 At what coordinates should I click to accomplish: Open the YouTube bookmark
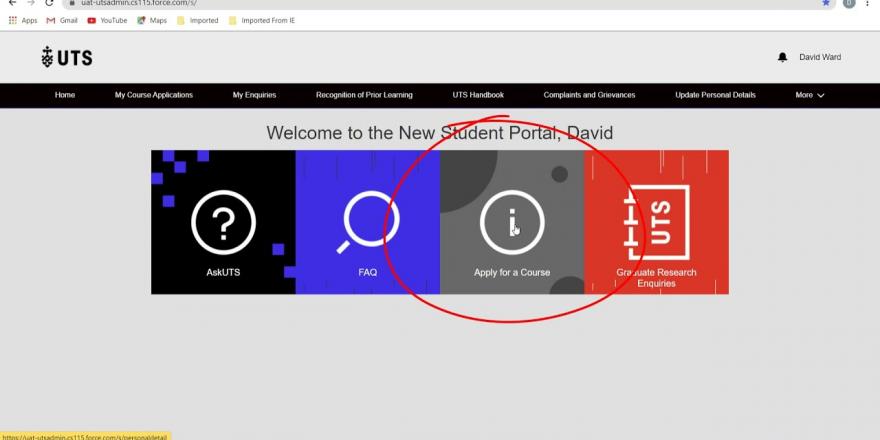point(107,21)
